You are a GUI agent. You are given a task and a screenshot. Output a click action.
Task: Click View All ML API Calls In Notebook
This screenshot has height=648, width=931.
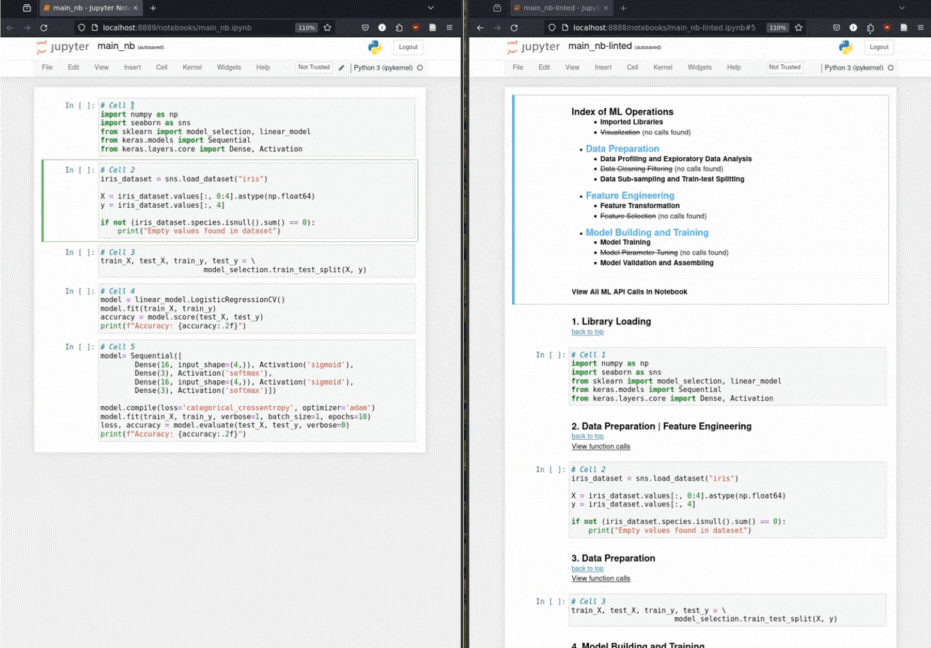click(x=629, y=292)
